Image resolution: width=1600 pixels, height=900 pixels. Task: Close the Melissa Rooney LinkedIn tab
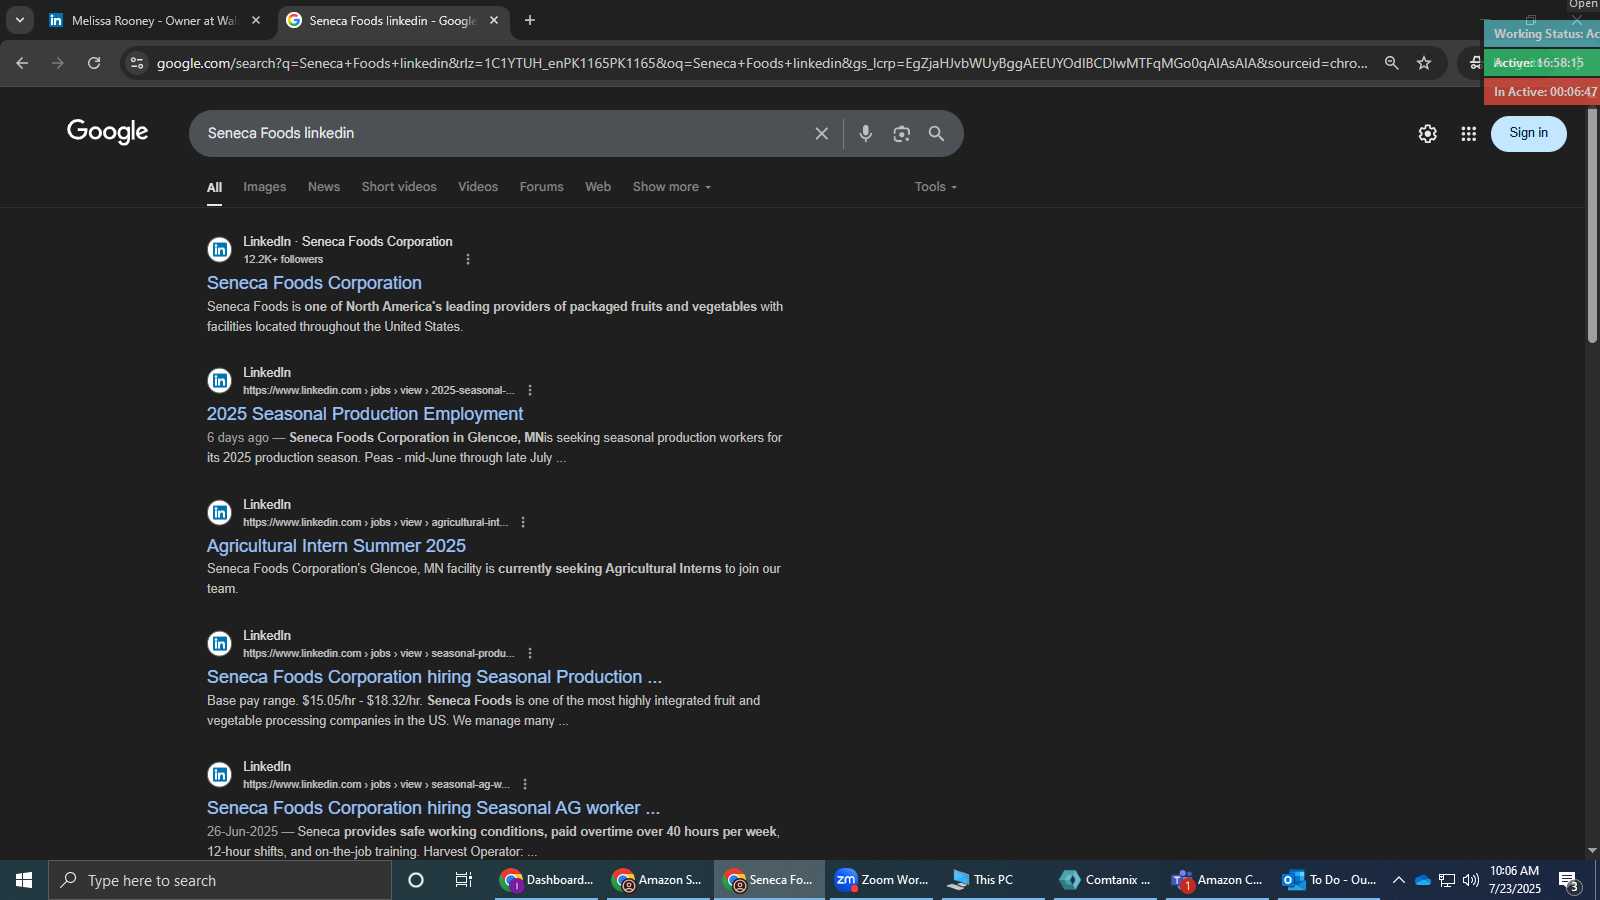click(256, 20)
